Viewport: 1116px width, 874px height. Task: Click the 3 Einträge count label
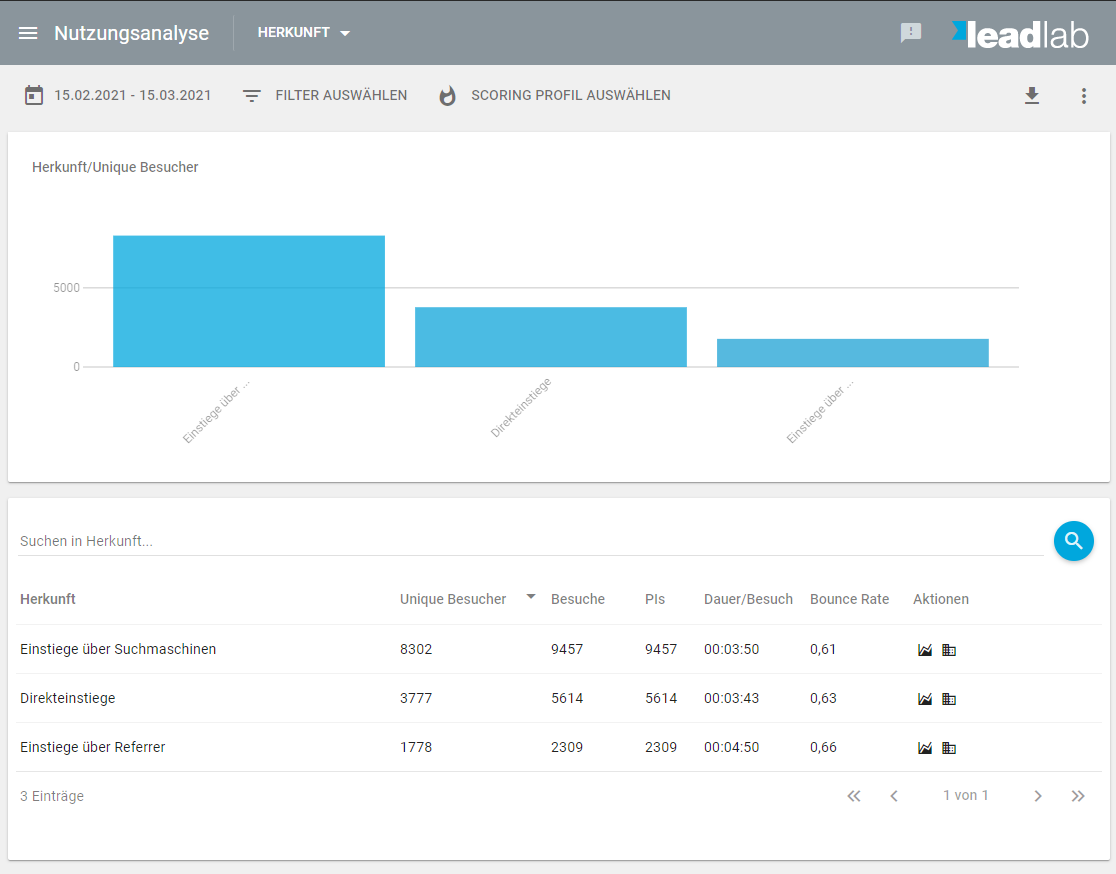tap(52, 796)
